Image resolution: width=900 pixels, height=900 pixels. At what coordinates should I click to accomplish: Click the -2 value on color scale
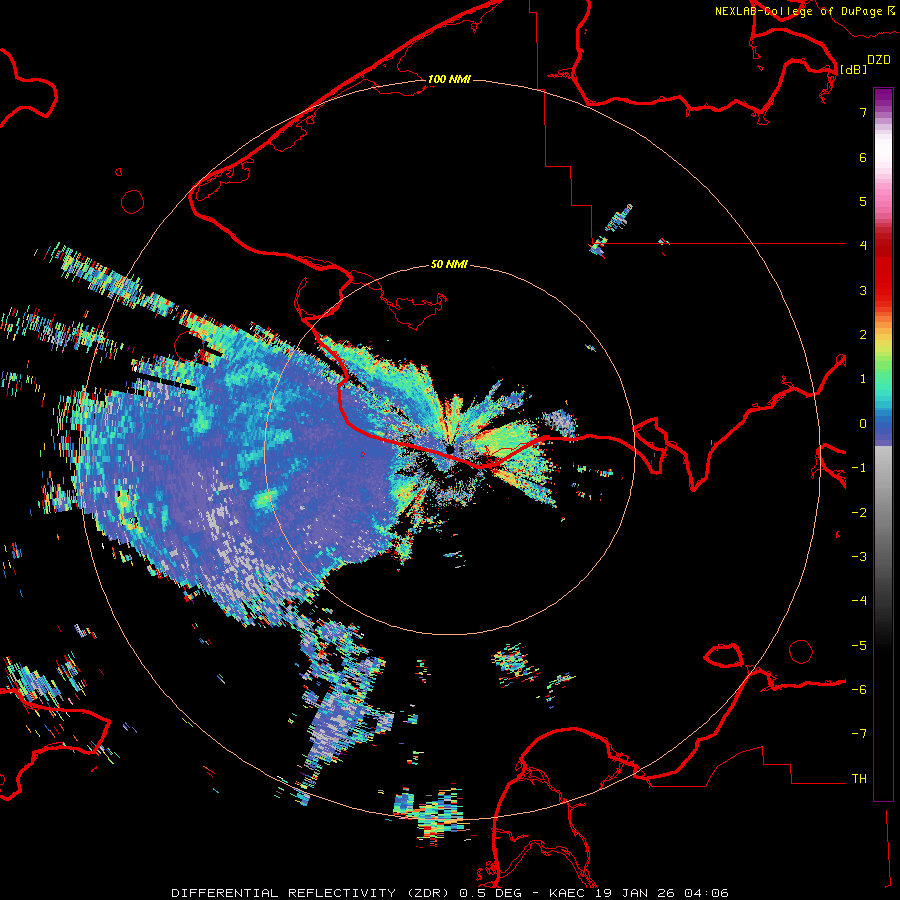pyautogui.click(x=859, y=513)
